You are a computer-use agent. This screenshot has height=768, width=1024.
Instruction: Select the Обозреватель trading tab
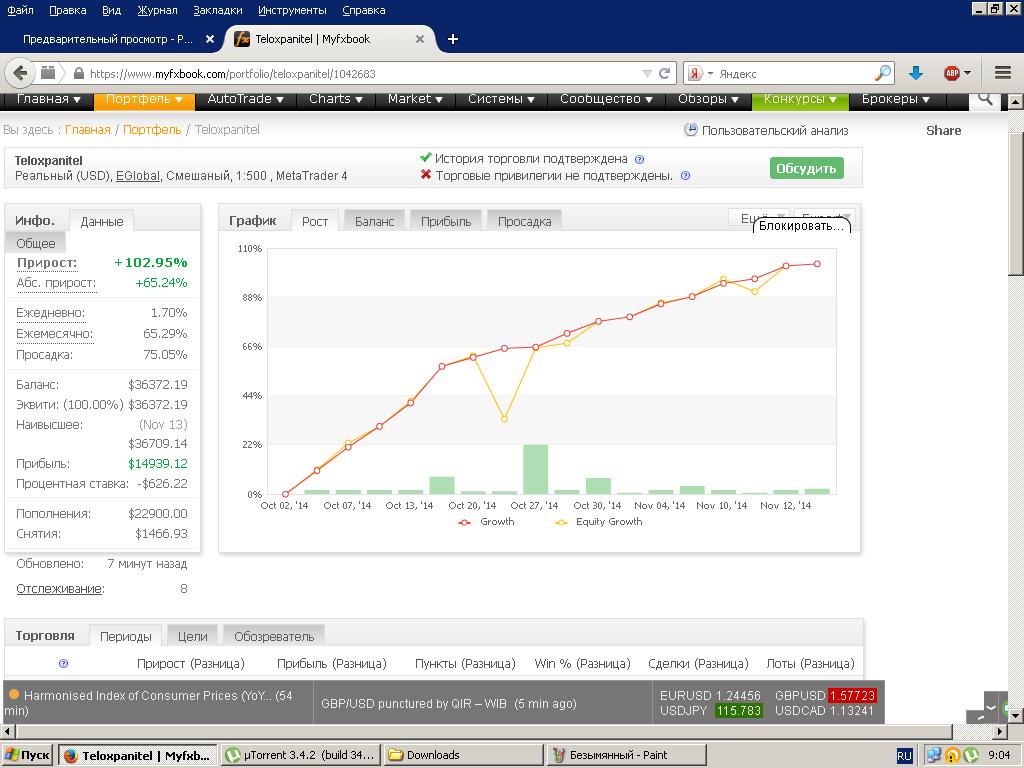coord(274,636)
